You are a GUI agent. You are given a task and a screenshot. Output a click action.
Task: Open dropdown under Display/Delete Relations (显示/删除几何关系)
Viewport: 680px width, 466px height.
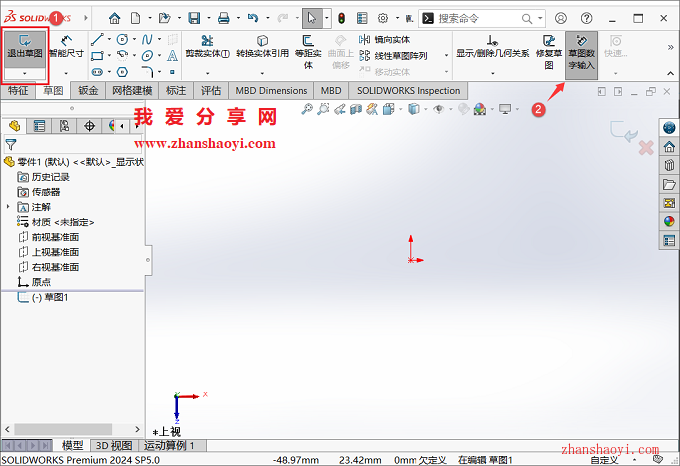click(x=492, y=72)
